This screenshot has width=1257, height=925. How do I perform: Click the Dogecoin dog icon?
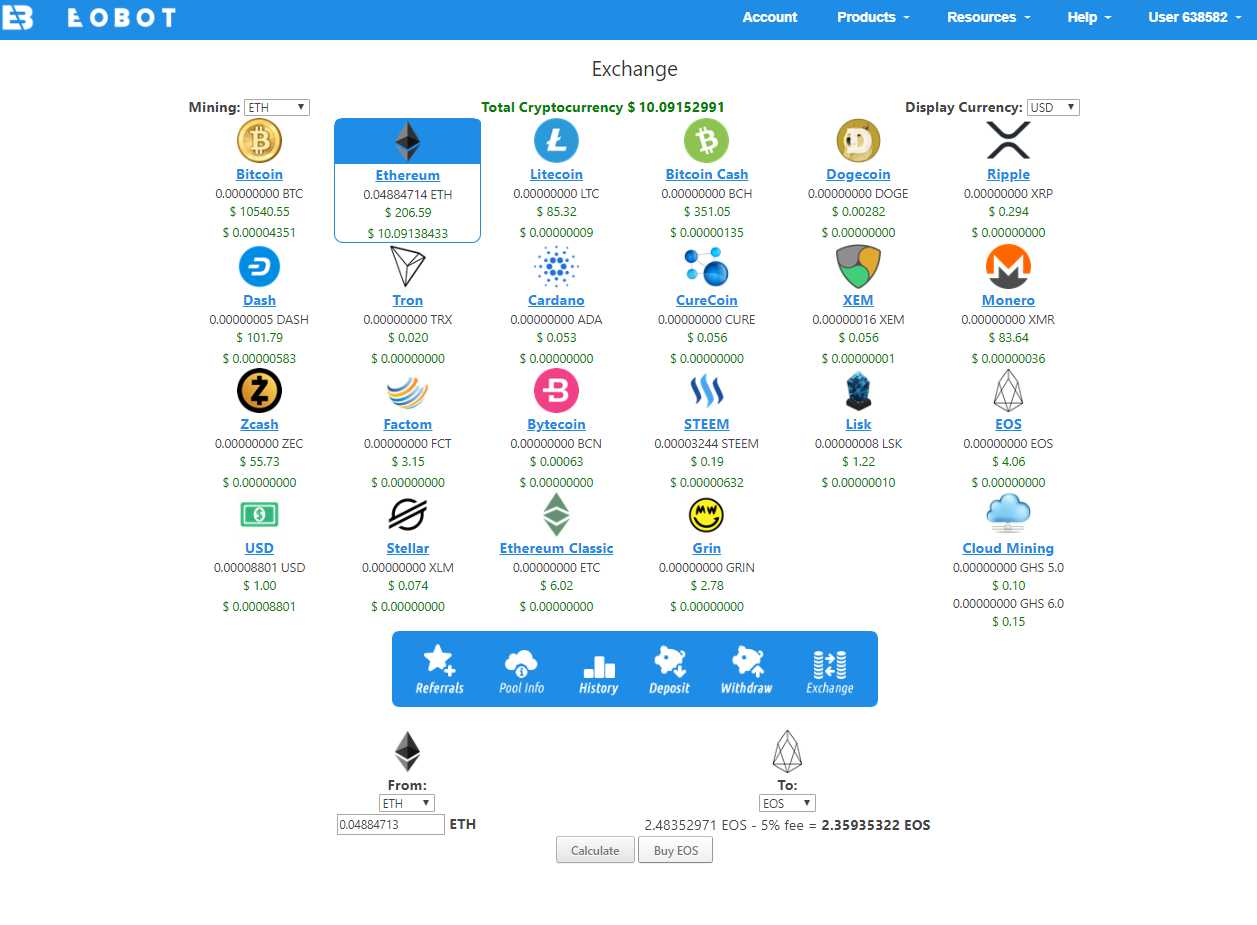click(858, 141)
